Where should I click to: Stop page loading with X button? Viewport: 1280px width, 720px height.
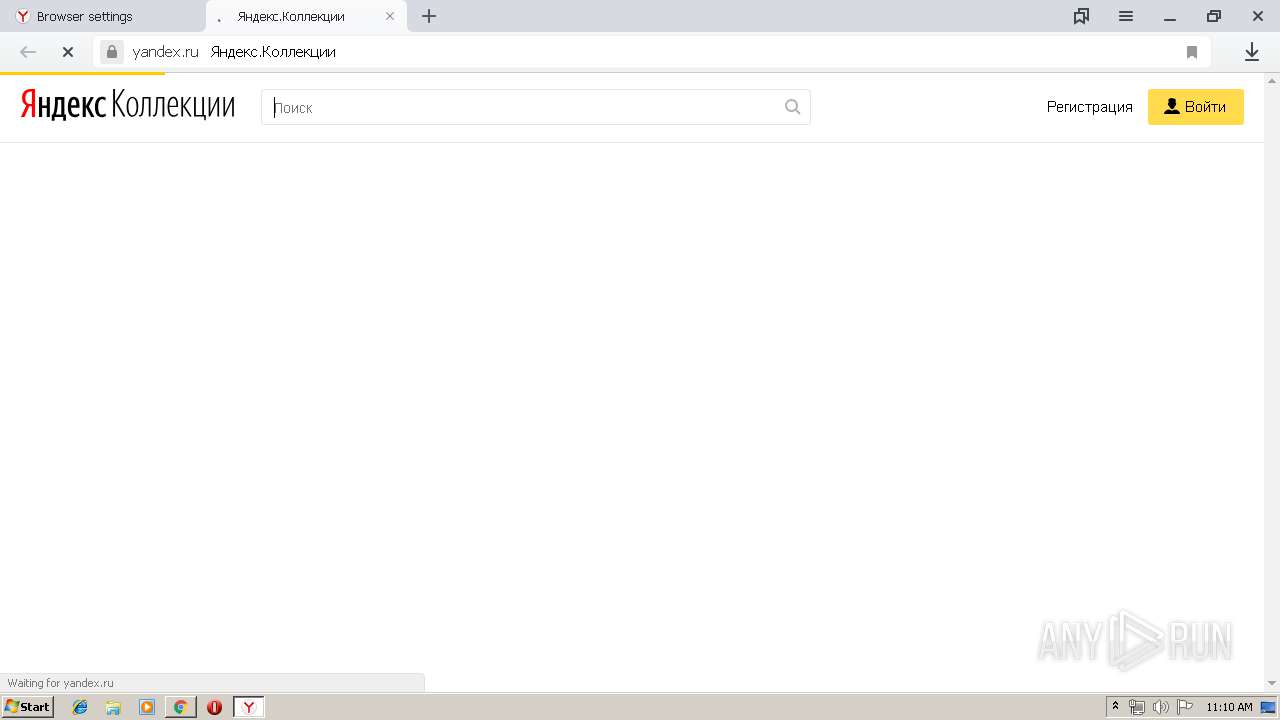[x=68, y=52]
